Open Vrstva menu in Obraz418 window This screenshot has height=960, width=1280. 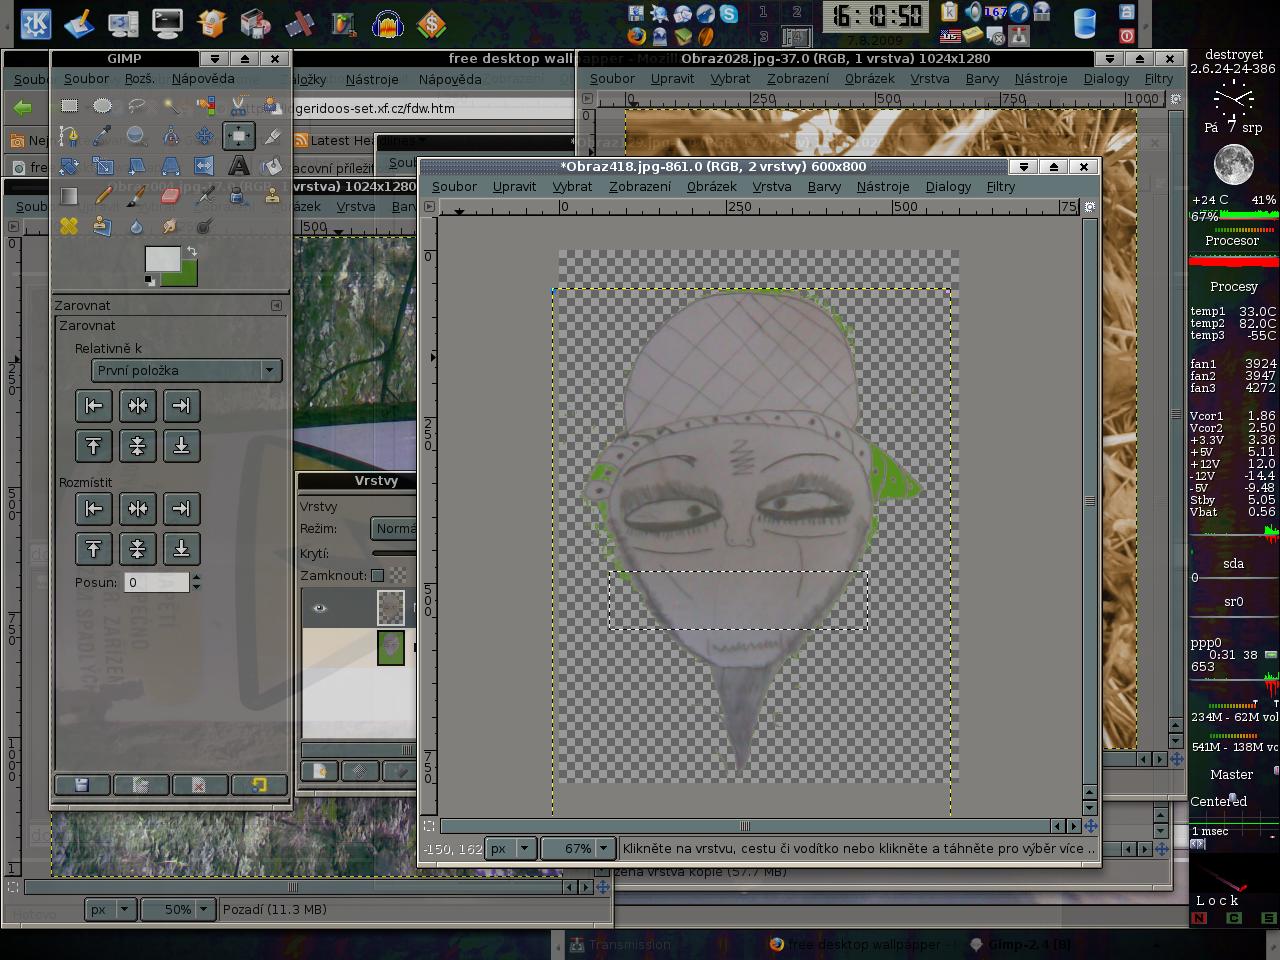click(x=772, y=186)
